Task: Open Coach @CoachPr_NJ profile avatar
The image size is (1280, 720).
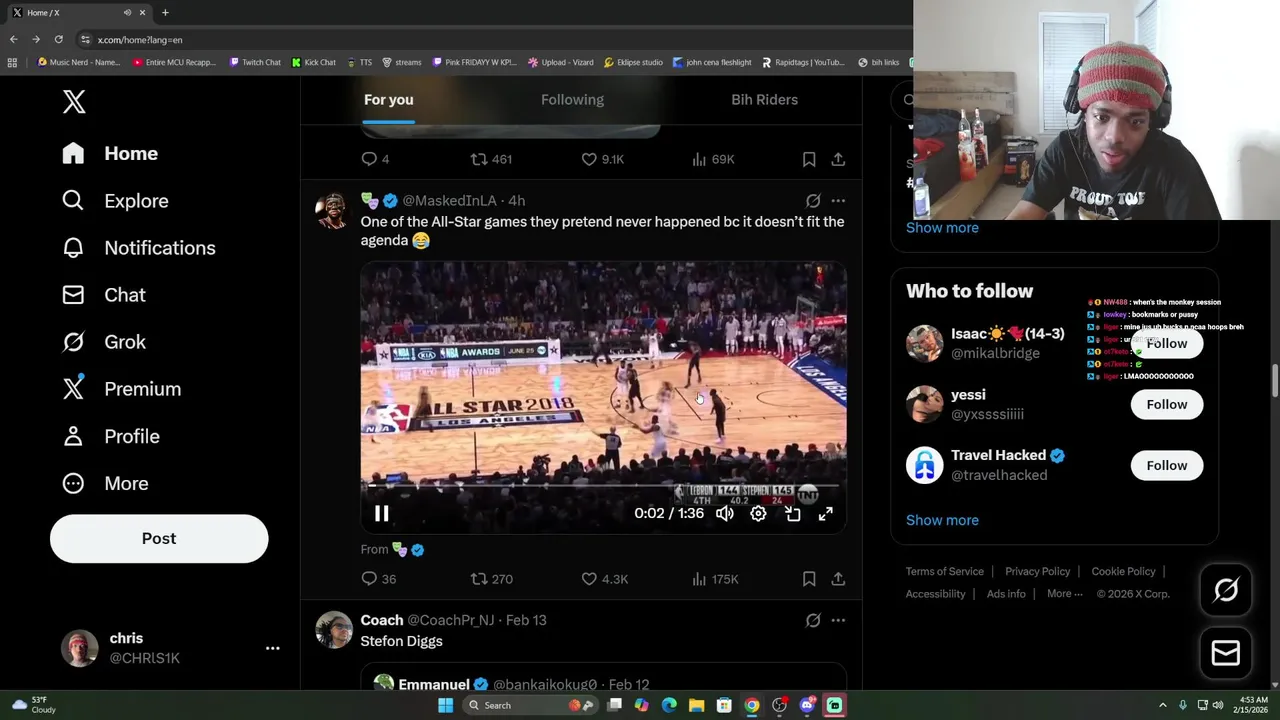Action: (x=333, y=630)
